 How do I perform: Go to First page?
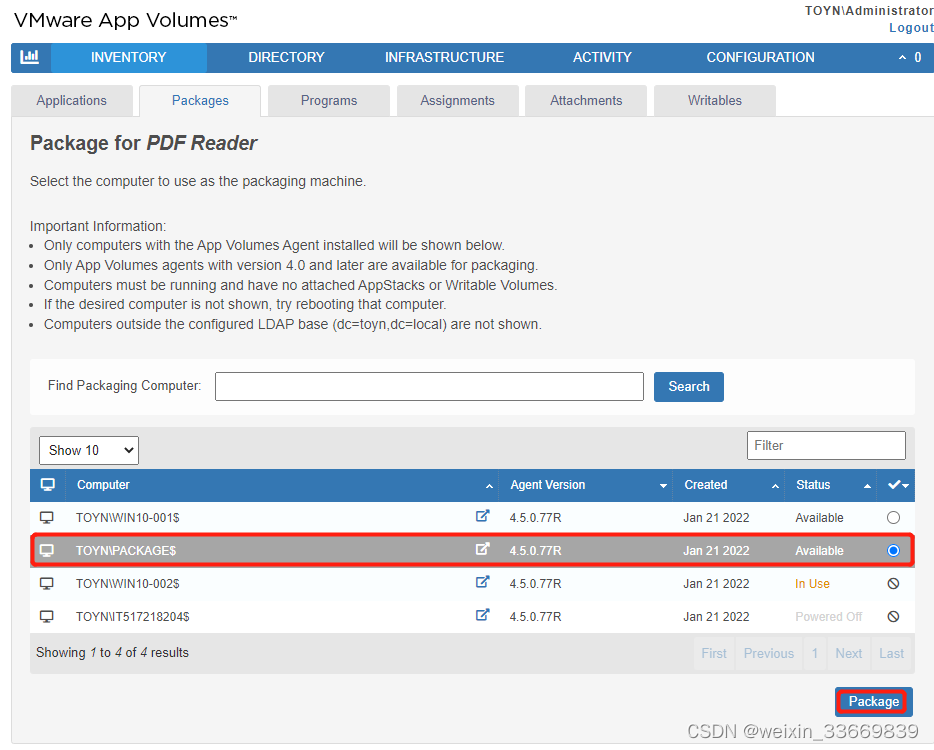pos(714,653)
